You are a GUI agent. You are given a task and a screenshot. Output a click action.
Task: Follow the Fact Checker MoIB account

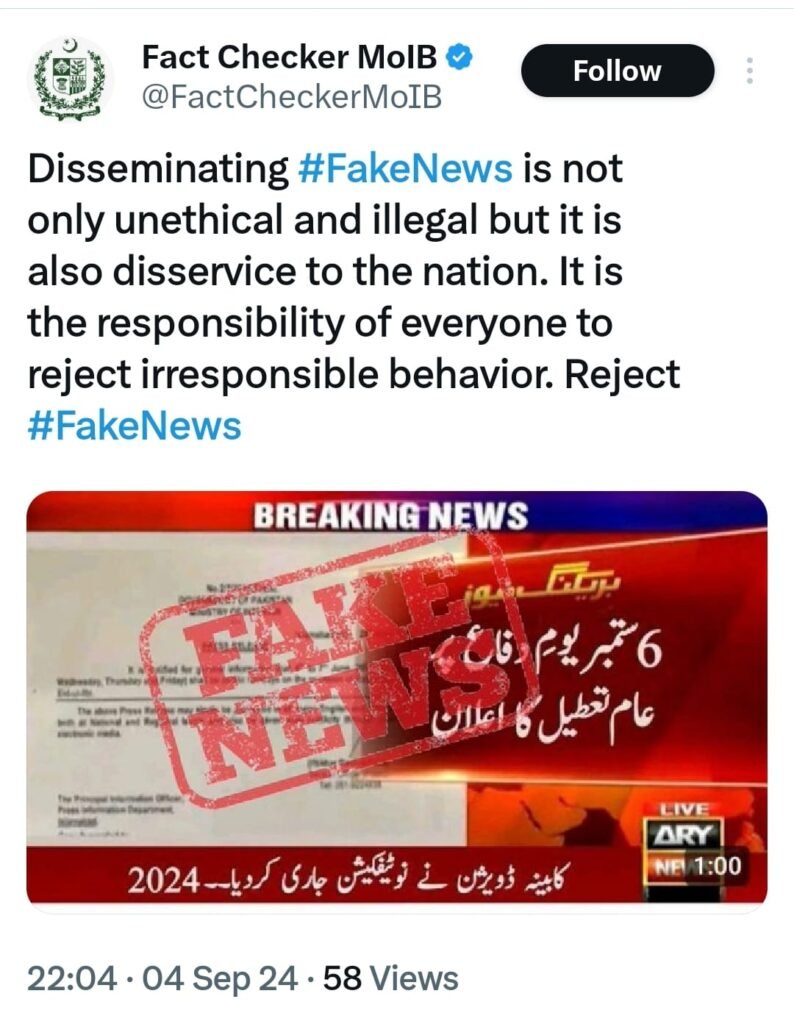(617, 71)
